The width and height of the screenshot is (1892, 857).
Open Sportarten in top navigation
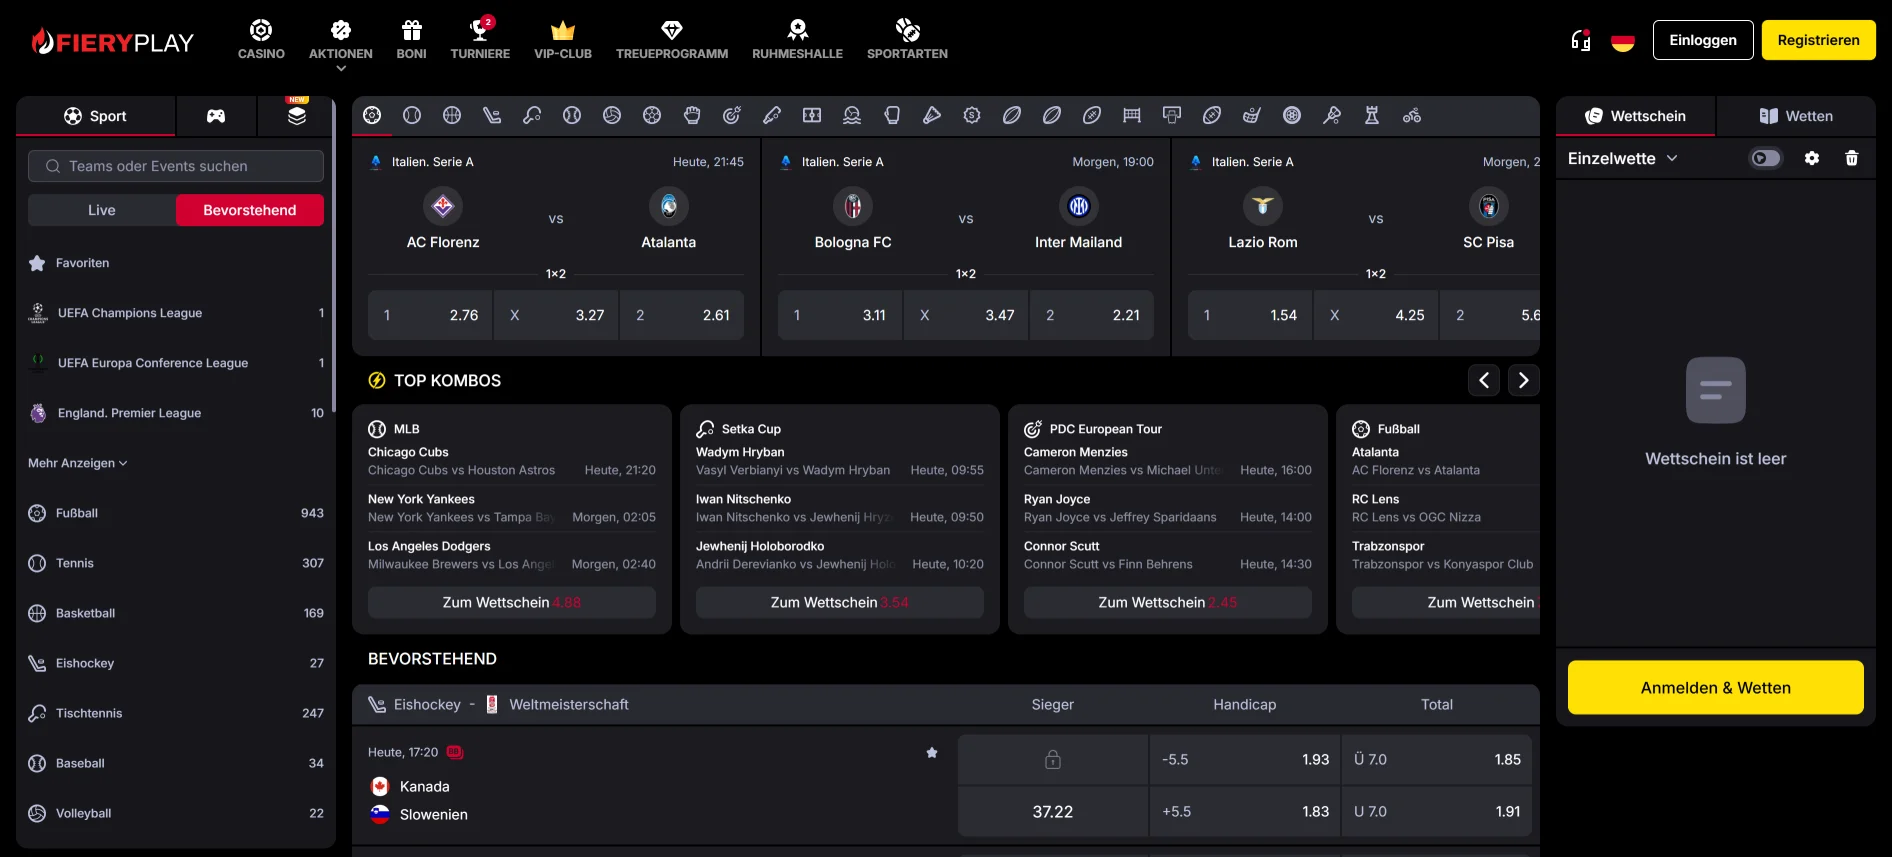tap(907, 40)
